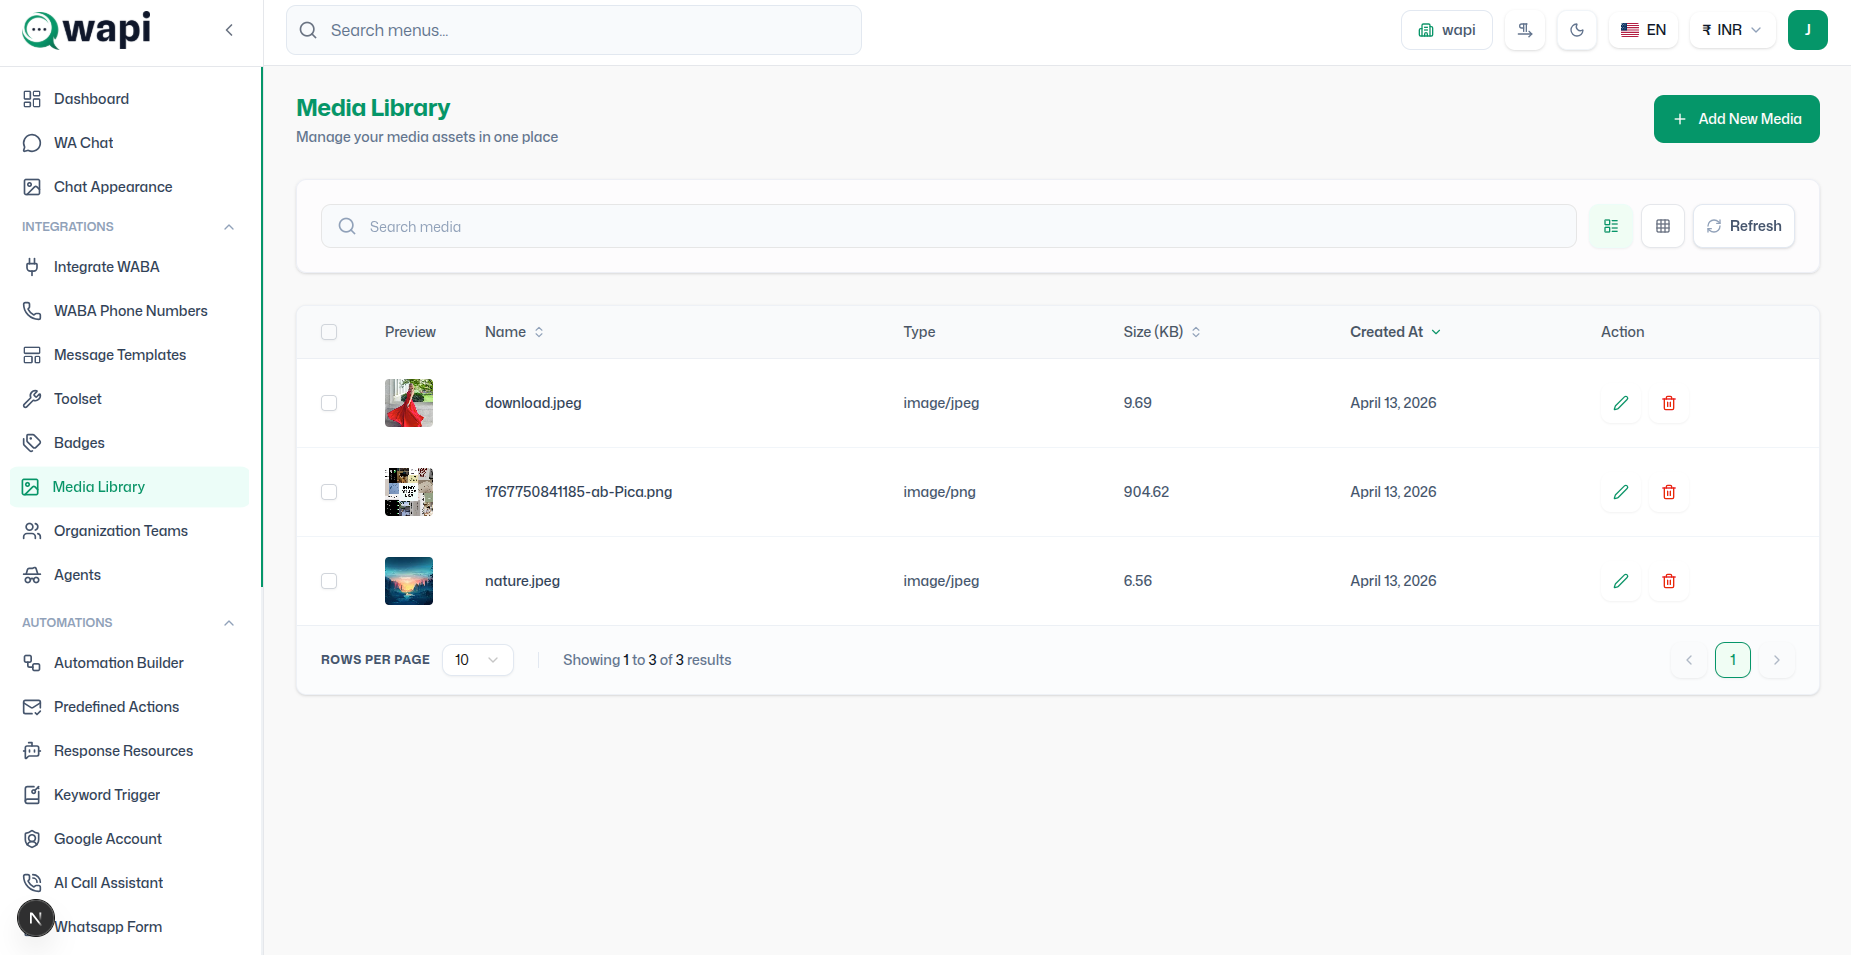Click Add New Media button
1851x955 pixels.
[1736, 119]
